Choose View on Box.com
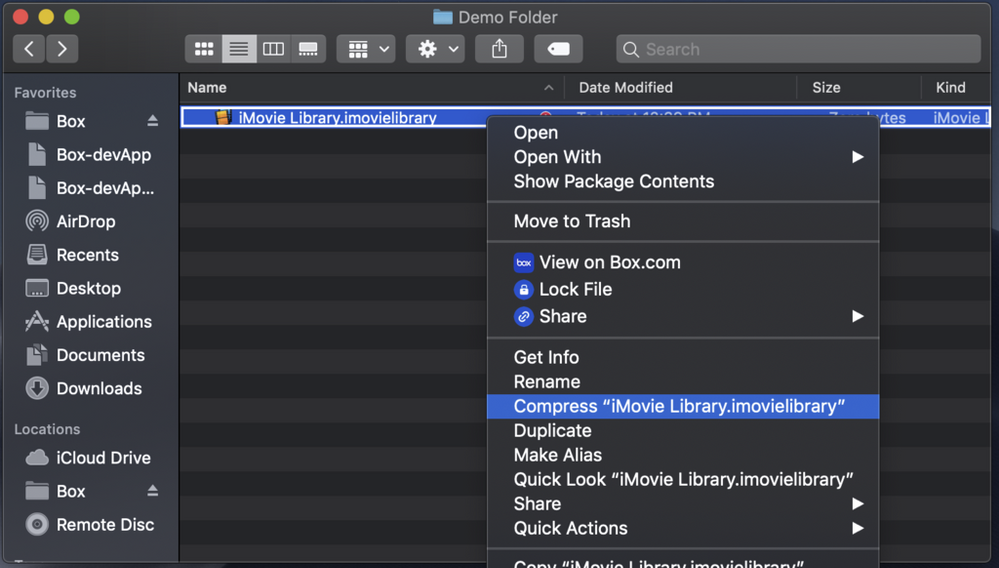999x568 pixels. 683,262
